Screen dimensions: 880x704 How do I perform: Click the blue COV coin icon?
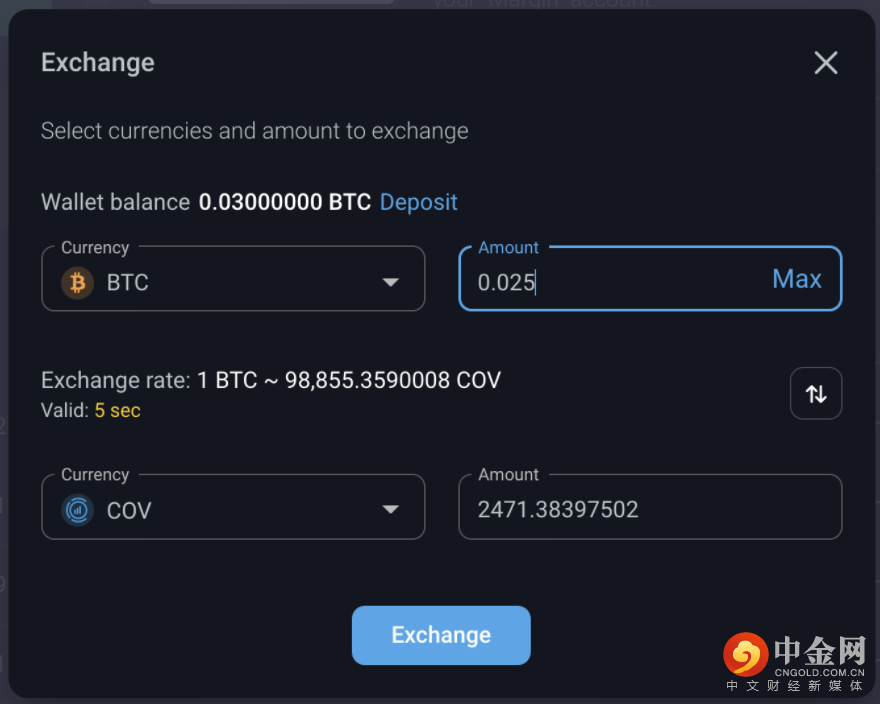[x=77, y=510]
